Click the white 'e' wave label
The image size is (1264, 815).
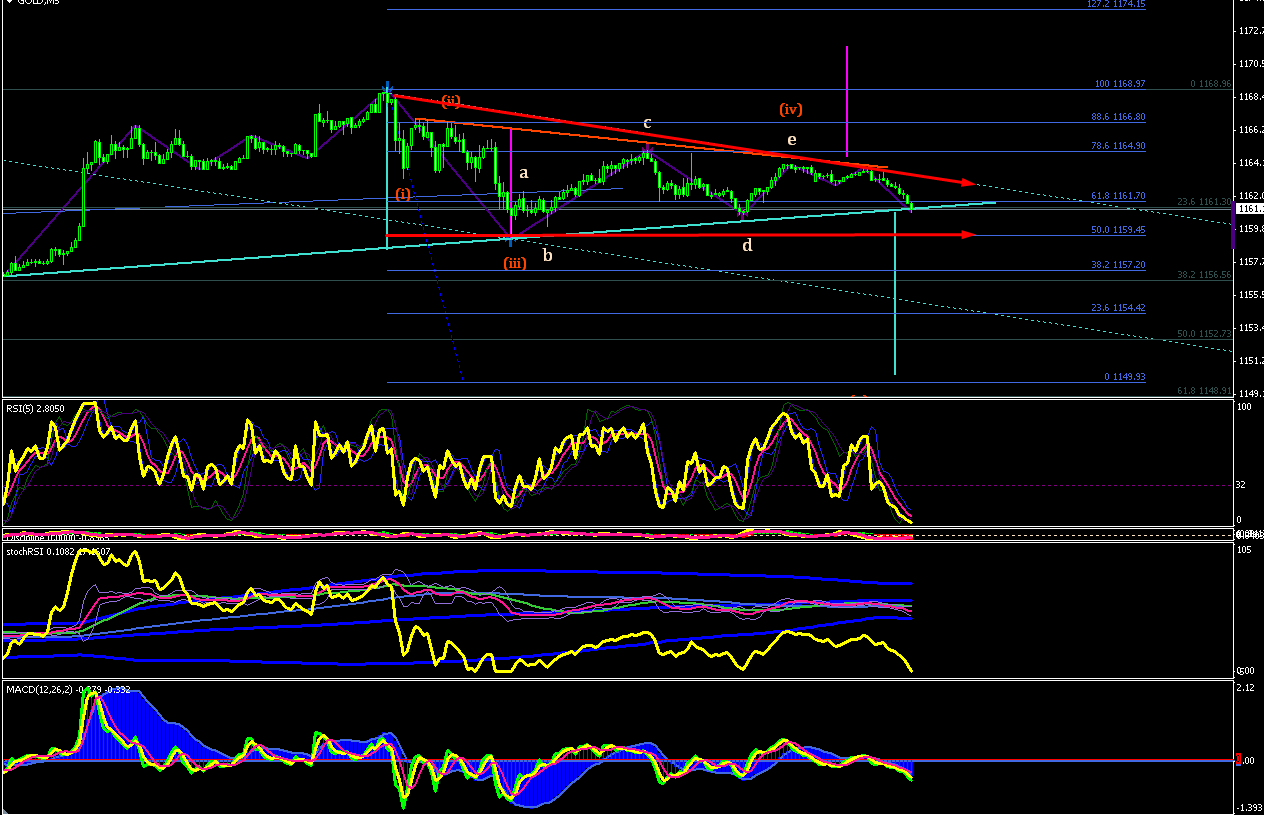pos(792,140)
